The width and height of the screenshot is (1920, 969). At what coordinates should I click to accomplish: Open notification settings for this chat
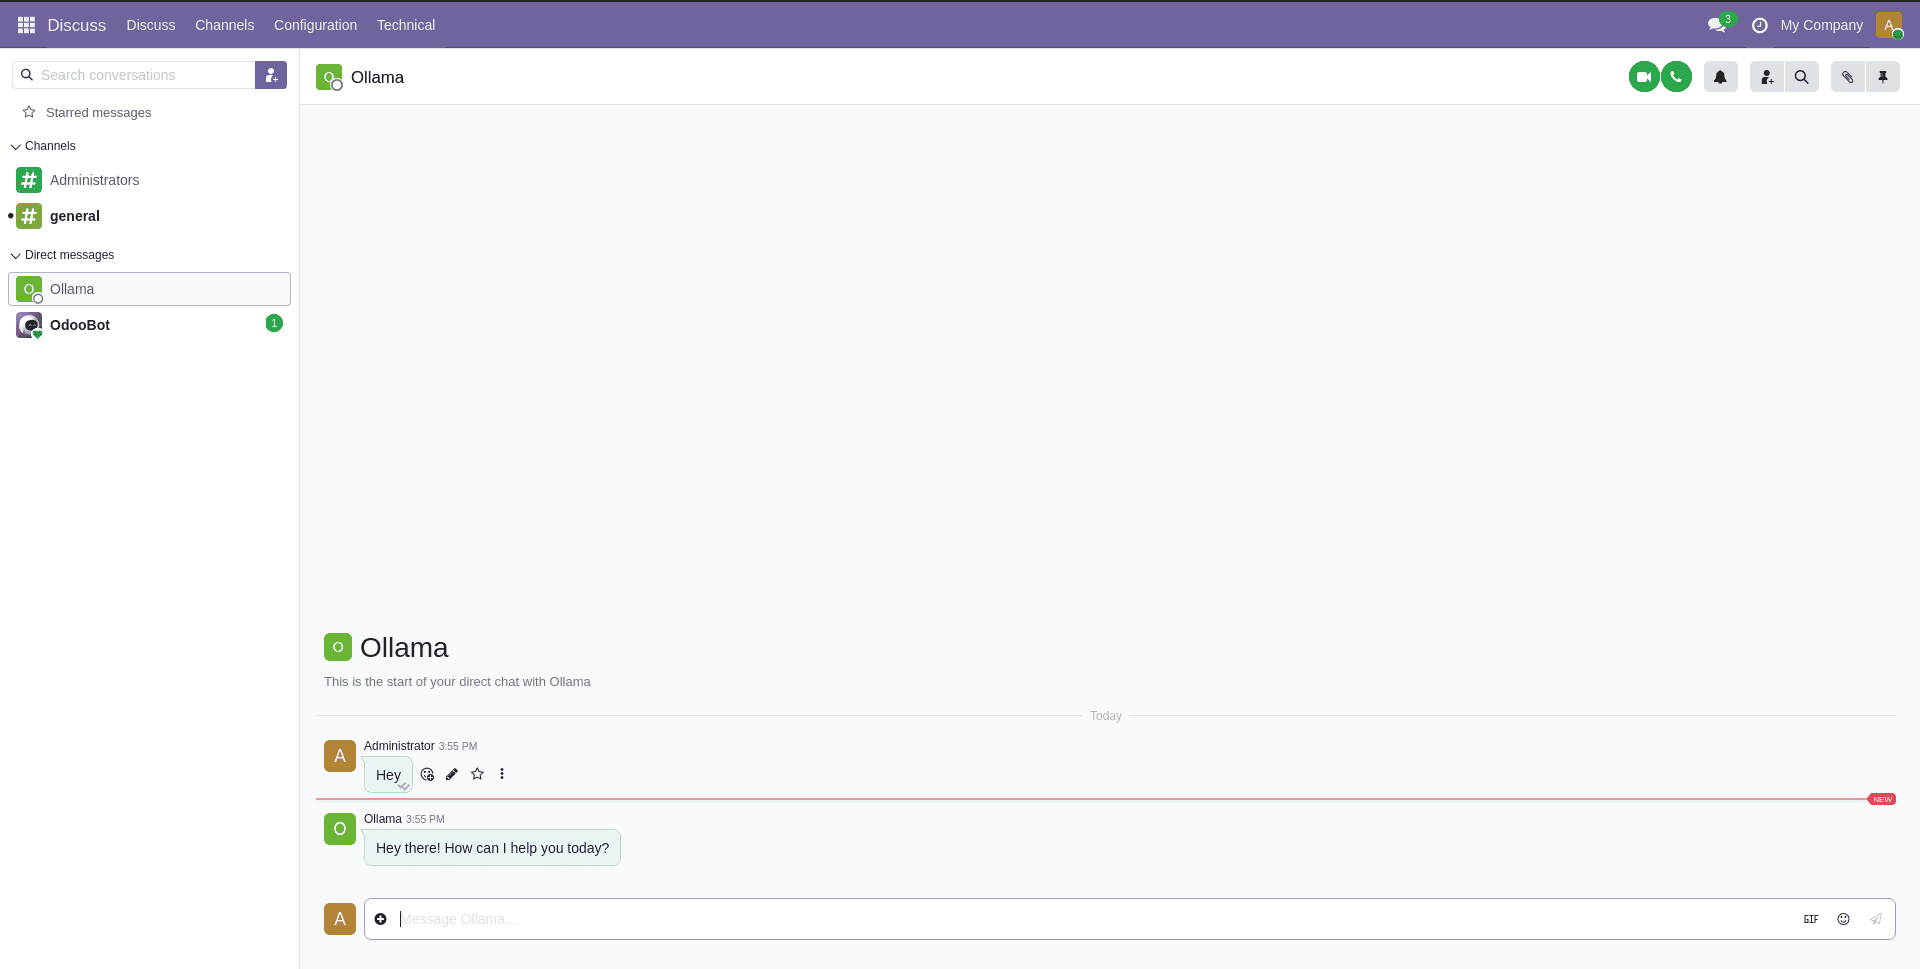[x=1721, y=76]
